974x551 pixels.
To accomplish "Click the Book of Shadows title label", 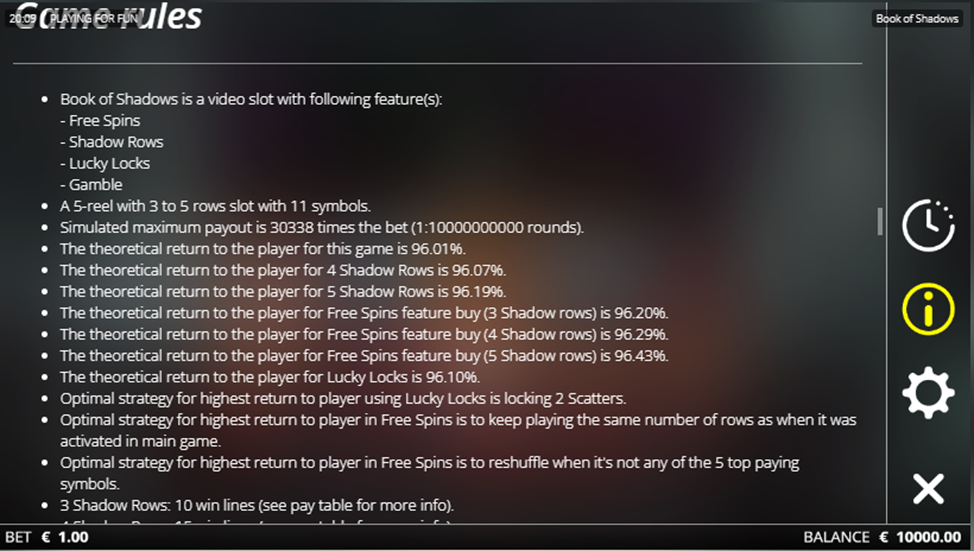I will click(x=917, y=19).
